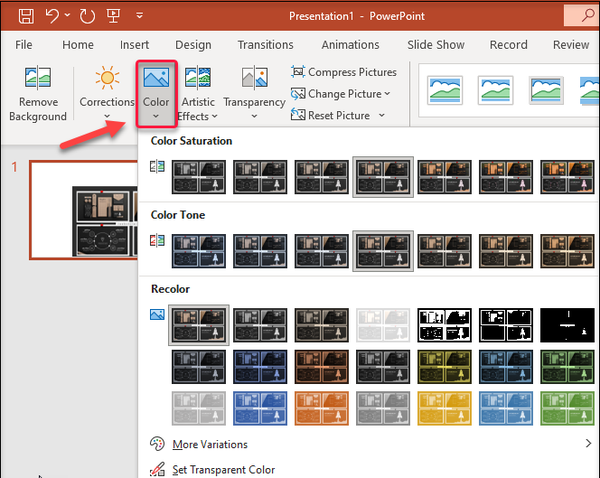
Task: Click Compress Pictures
Action: pyautogui.click(x=344, y=72)
